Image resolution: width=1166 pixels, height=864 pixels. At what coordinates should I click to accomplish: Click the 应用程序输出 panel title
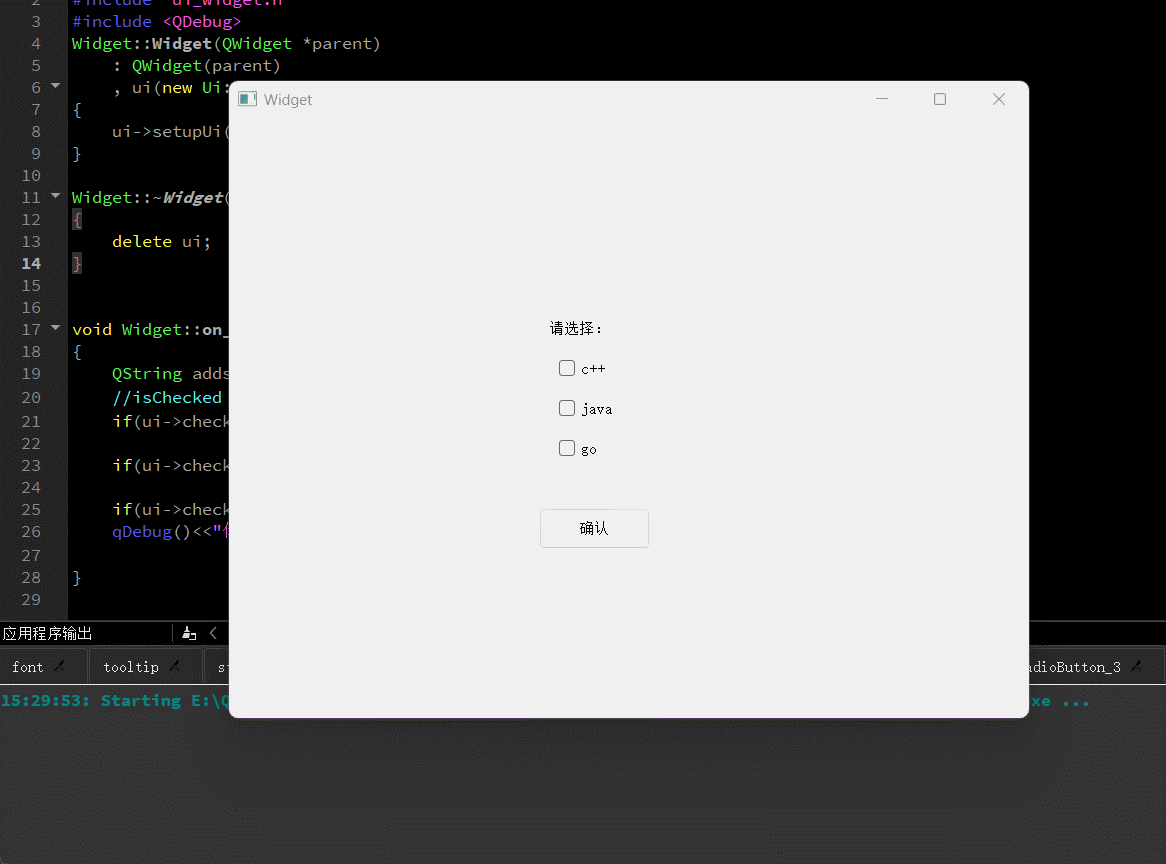48,634
